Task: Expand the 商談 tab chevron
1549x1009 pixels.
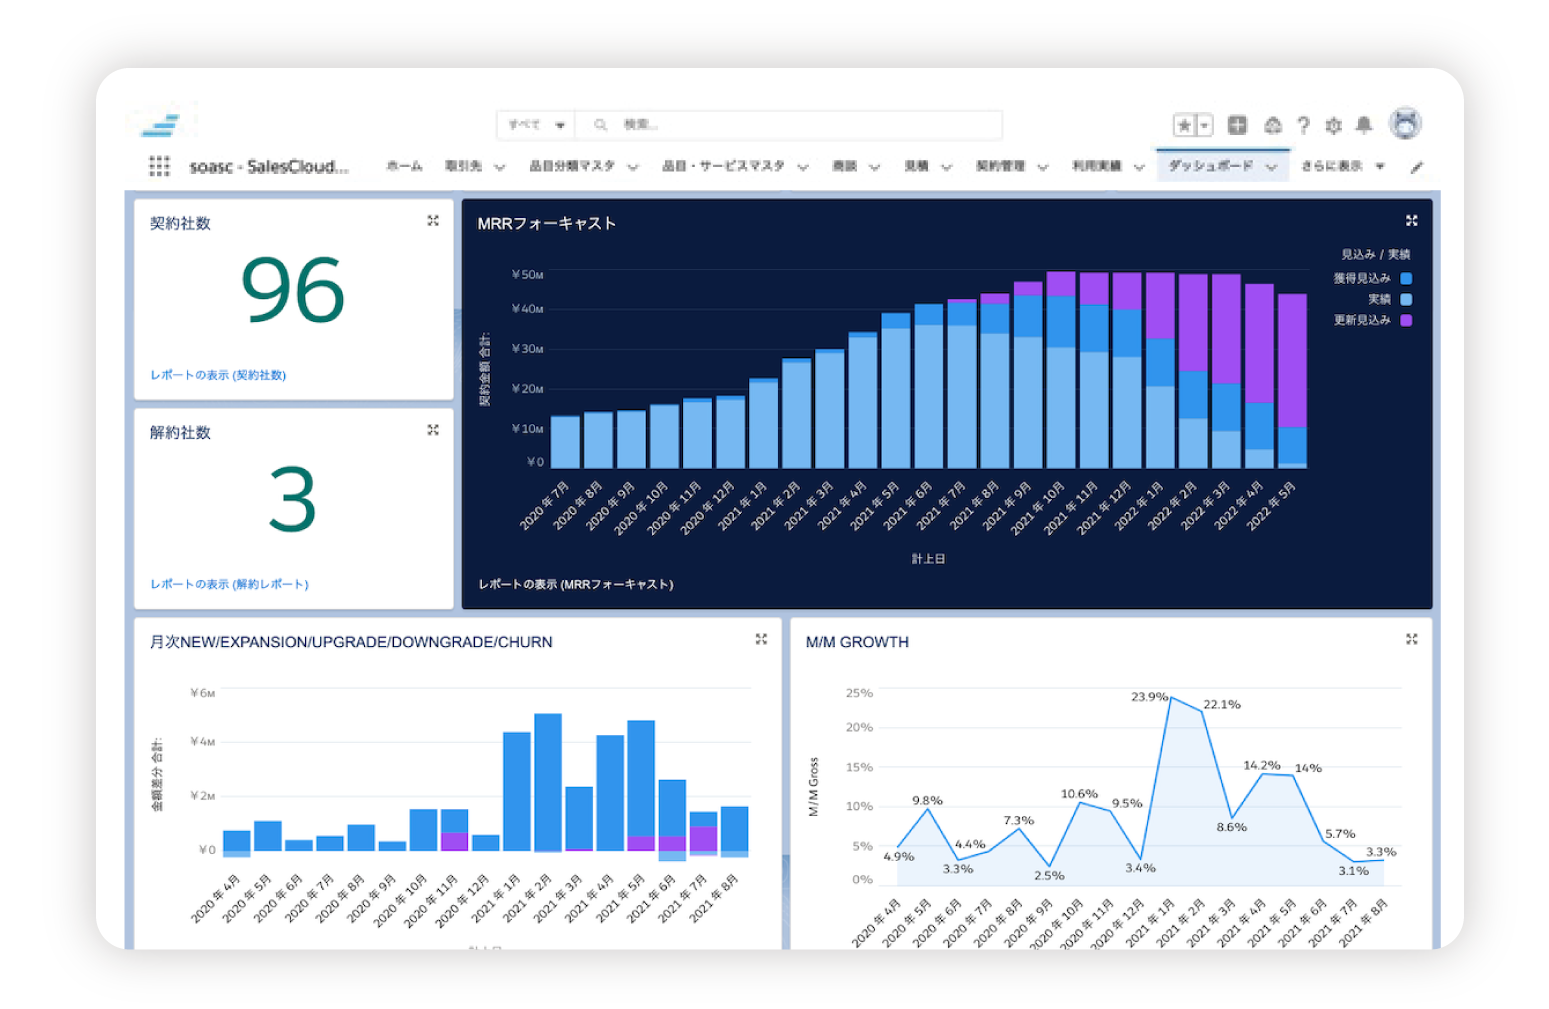Action: (874, 167)
